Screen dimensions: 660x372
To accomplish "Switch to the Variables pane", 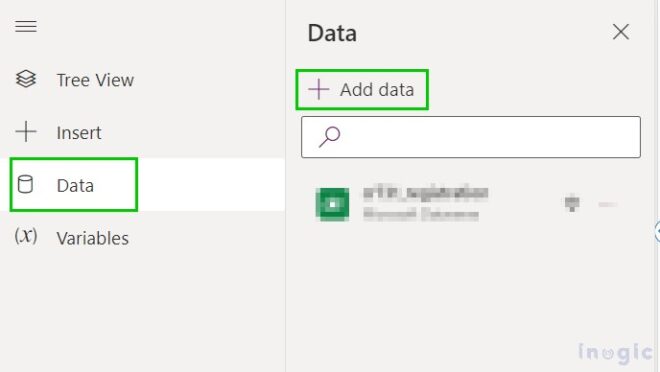I will click(x=93, y=239).
